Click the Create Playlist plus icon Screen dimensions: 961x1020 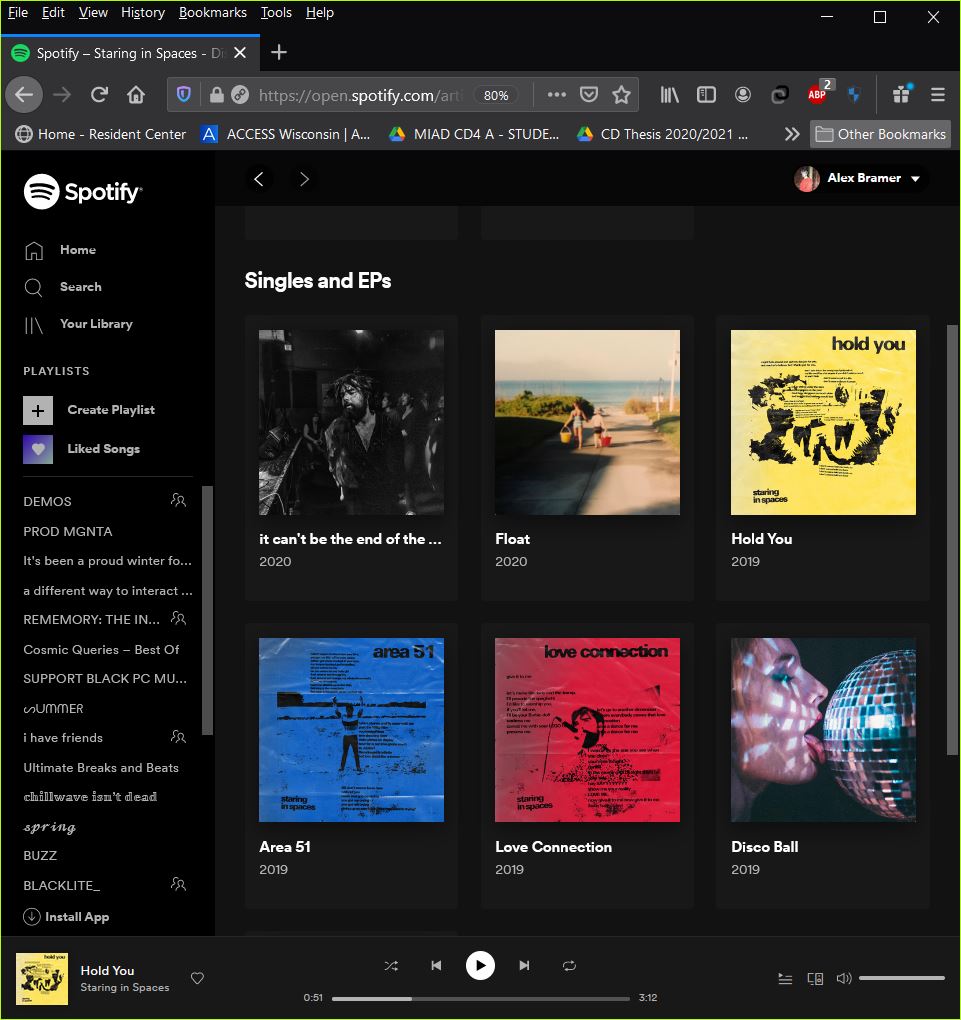38,410
